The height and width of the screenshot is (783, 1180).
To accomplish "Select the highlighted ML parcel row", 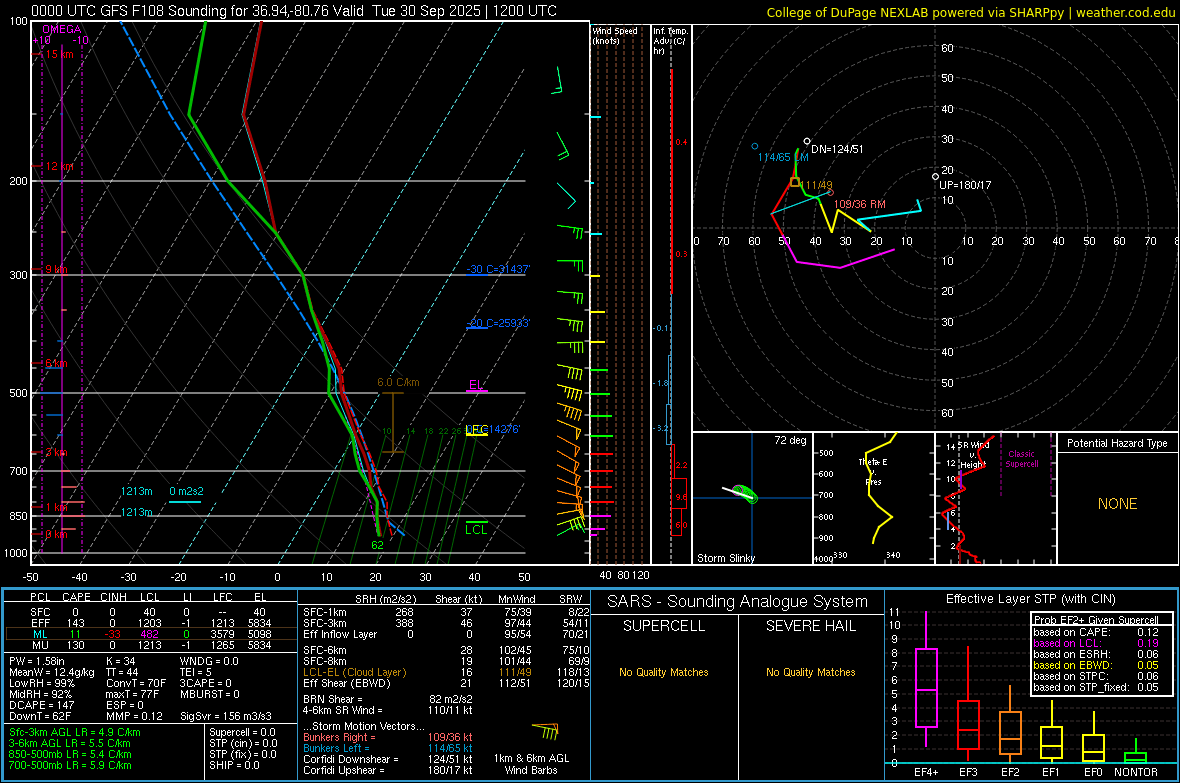I will pos(151,634).
